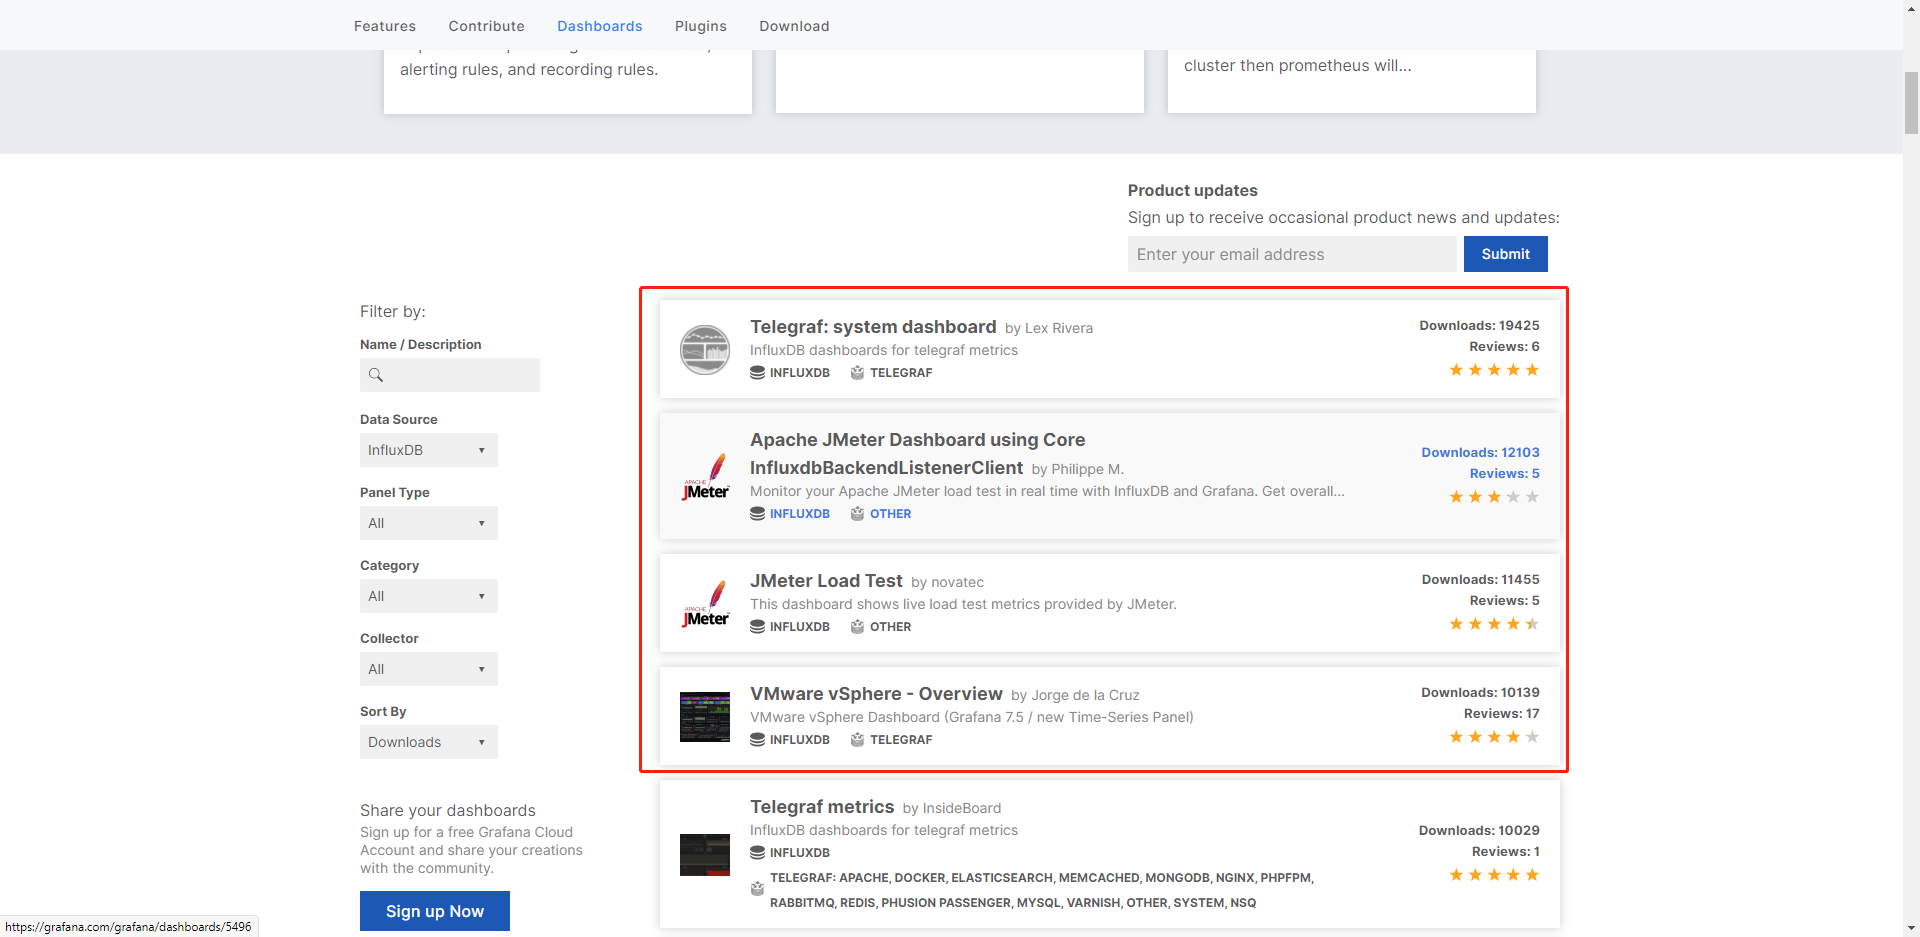The image size is (1920, 937).
Task: Click OTHER collector icon on Apache JMeter card
Action: (857, 514)
